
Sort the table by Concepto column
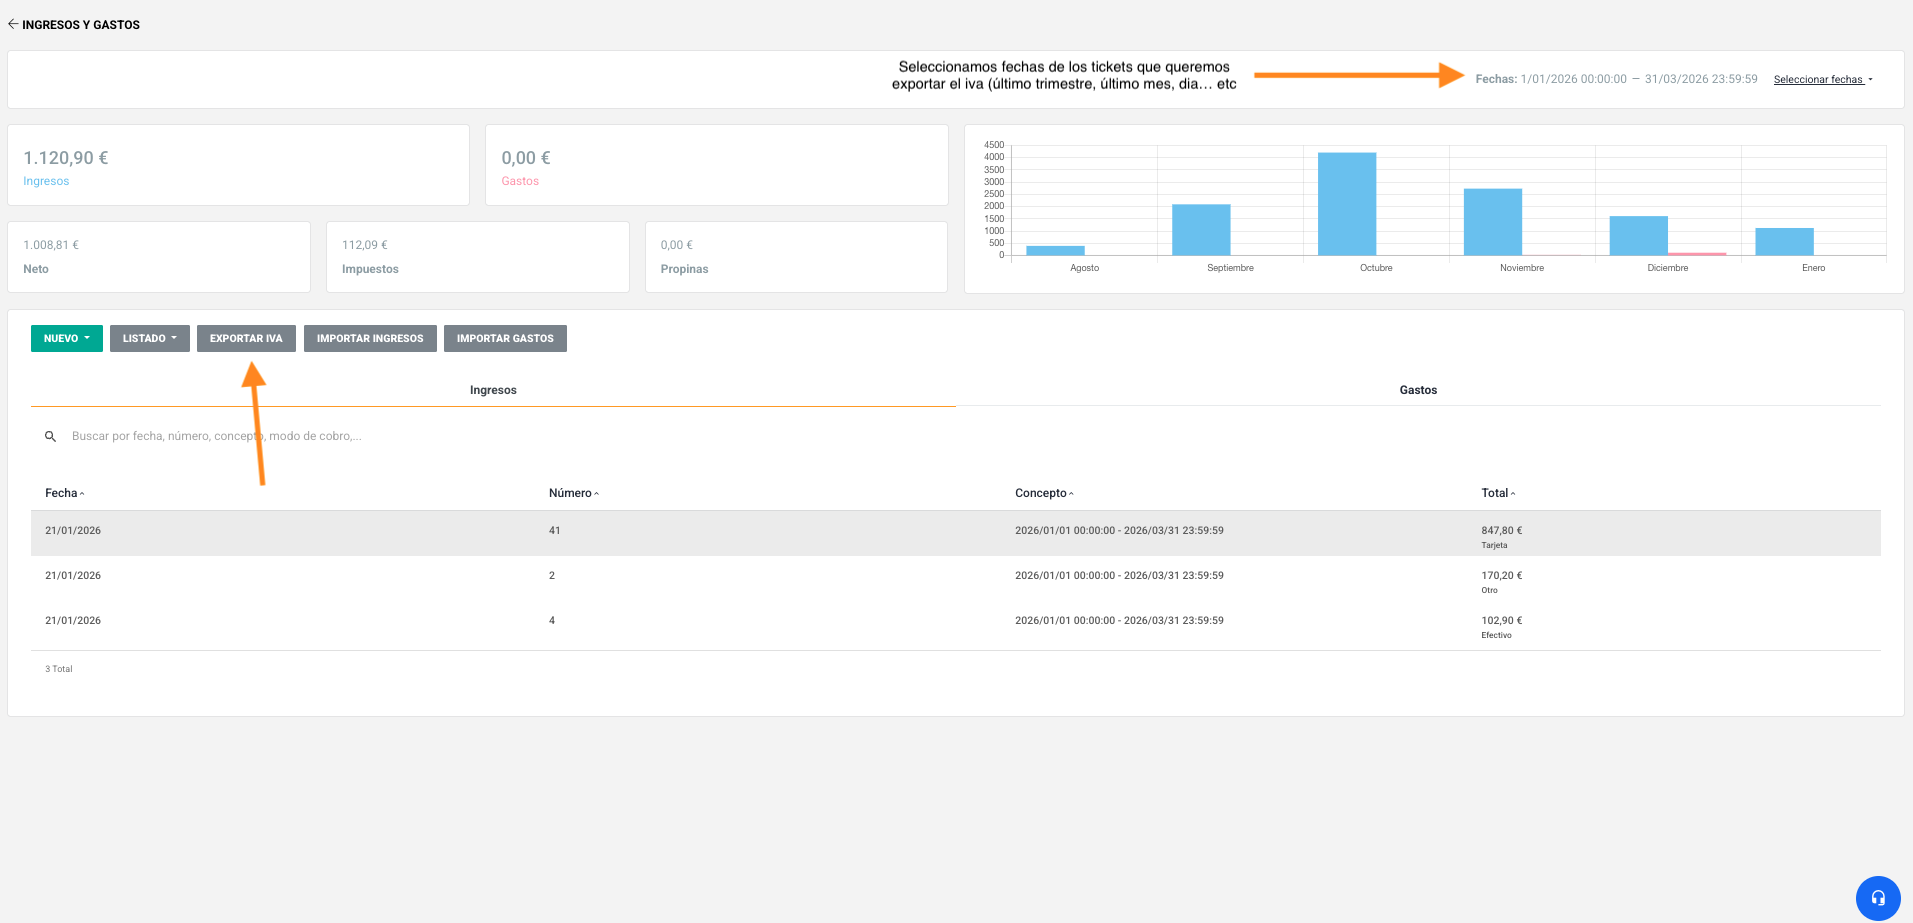coord(1043,493)
